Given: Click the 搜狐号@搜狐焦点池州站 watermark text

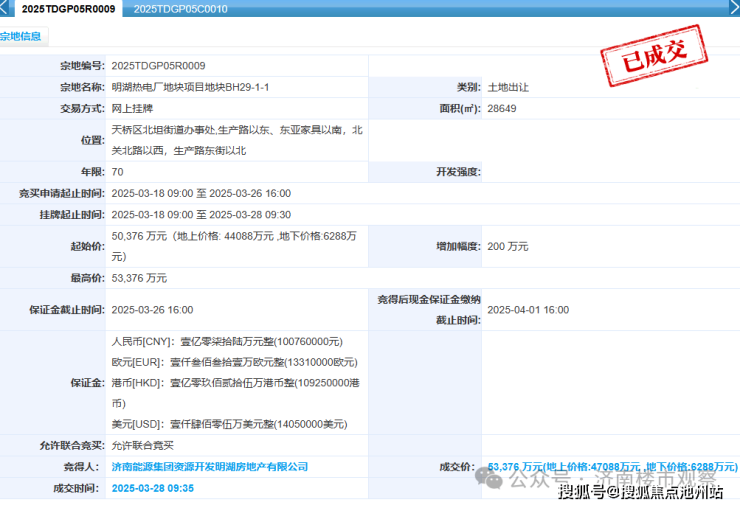Looking at the screenshot, I should (x=641, y=491).
